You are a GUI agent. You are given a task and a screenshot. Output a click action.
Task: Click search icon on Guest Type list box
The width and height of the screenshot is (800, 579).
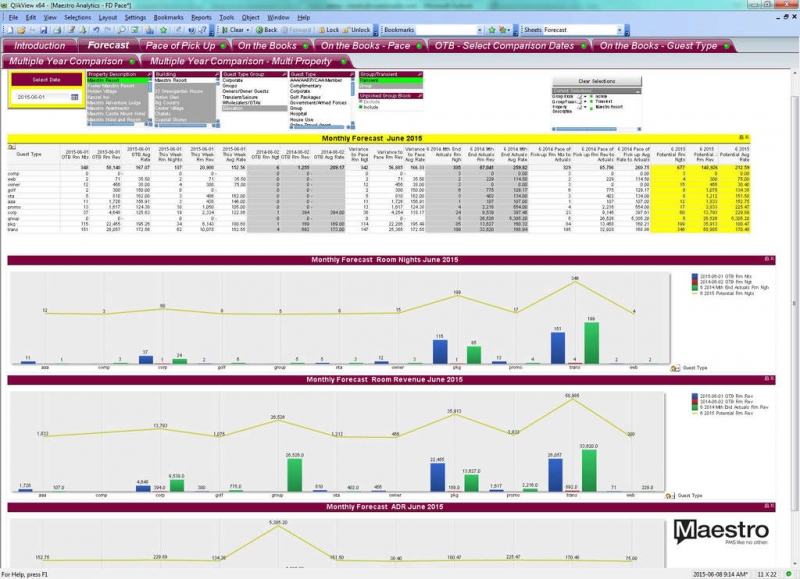point(352,74)
